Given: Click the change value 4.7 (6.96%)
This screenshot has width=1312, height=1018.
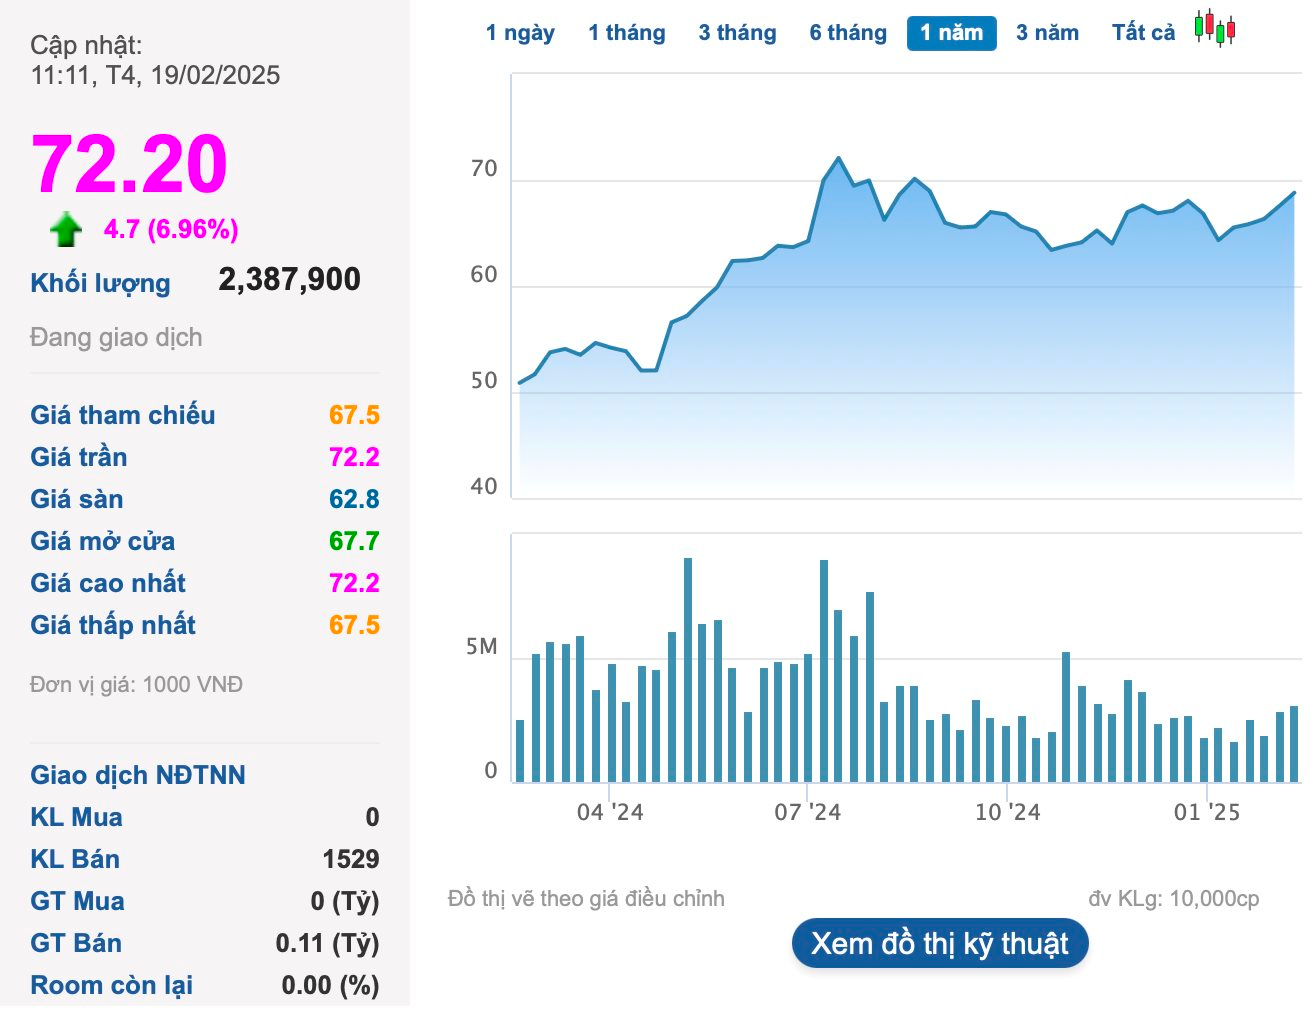Looking at the screenshot, I should [x=171, y=229].
